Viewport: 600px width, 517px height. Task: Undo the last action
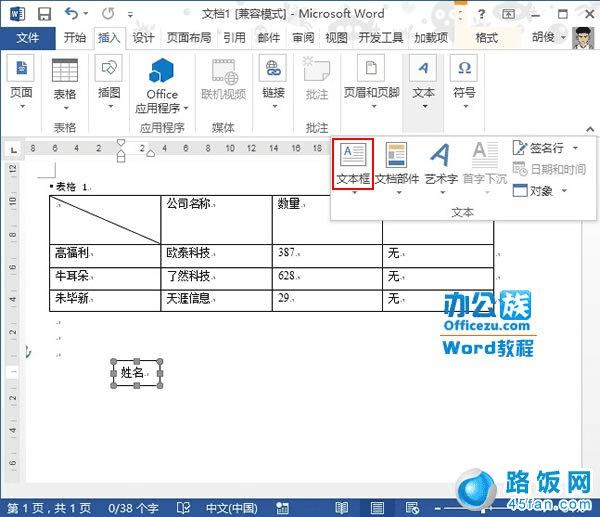pyautogui.click(x=72, y=14)
